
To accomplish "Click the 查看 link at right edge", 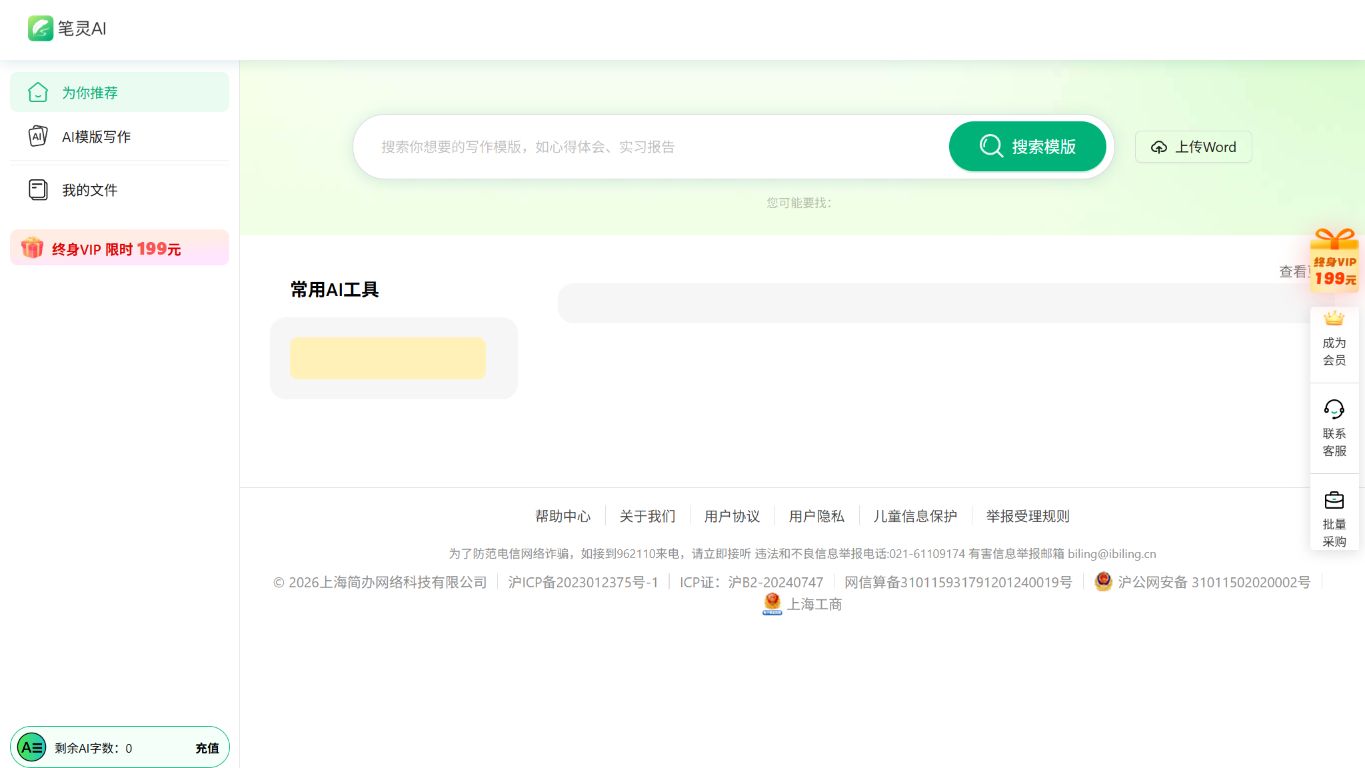I will 1294,271.
